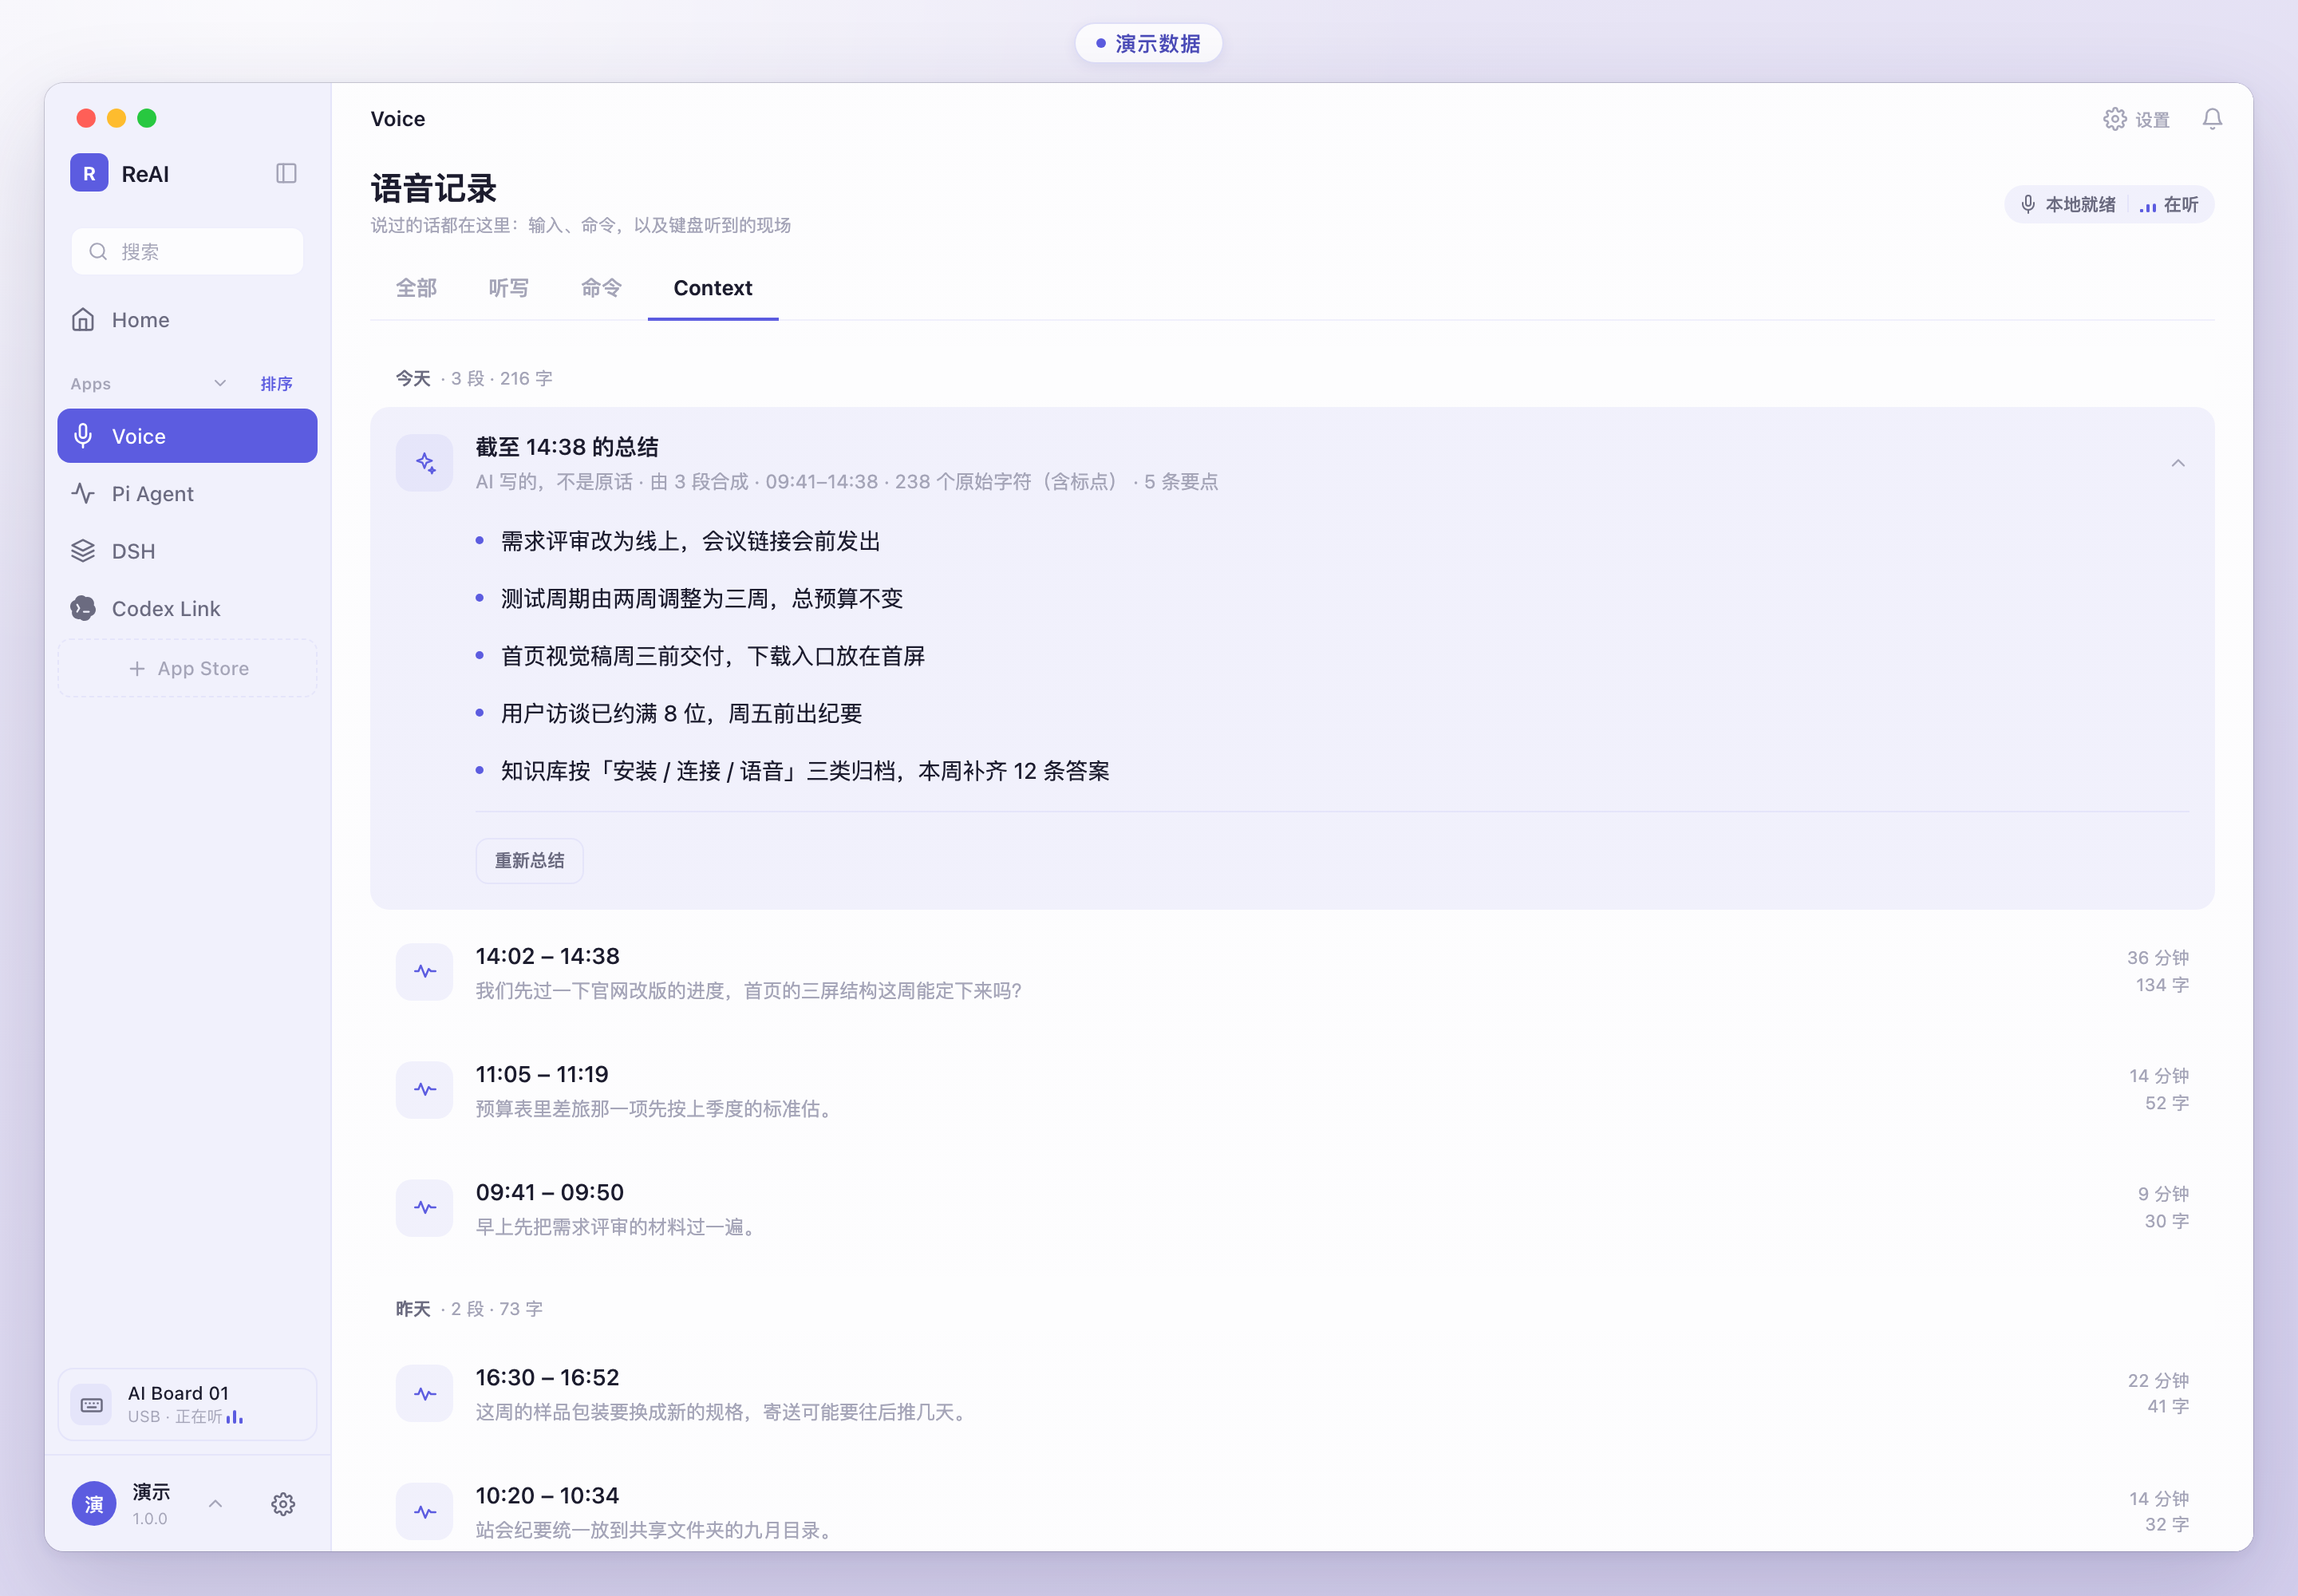Viewport: 2298px width, 1596px height.
Task: Switch to the 命令 tab
Action: point(601,288)
